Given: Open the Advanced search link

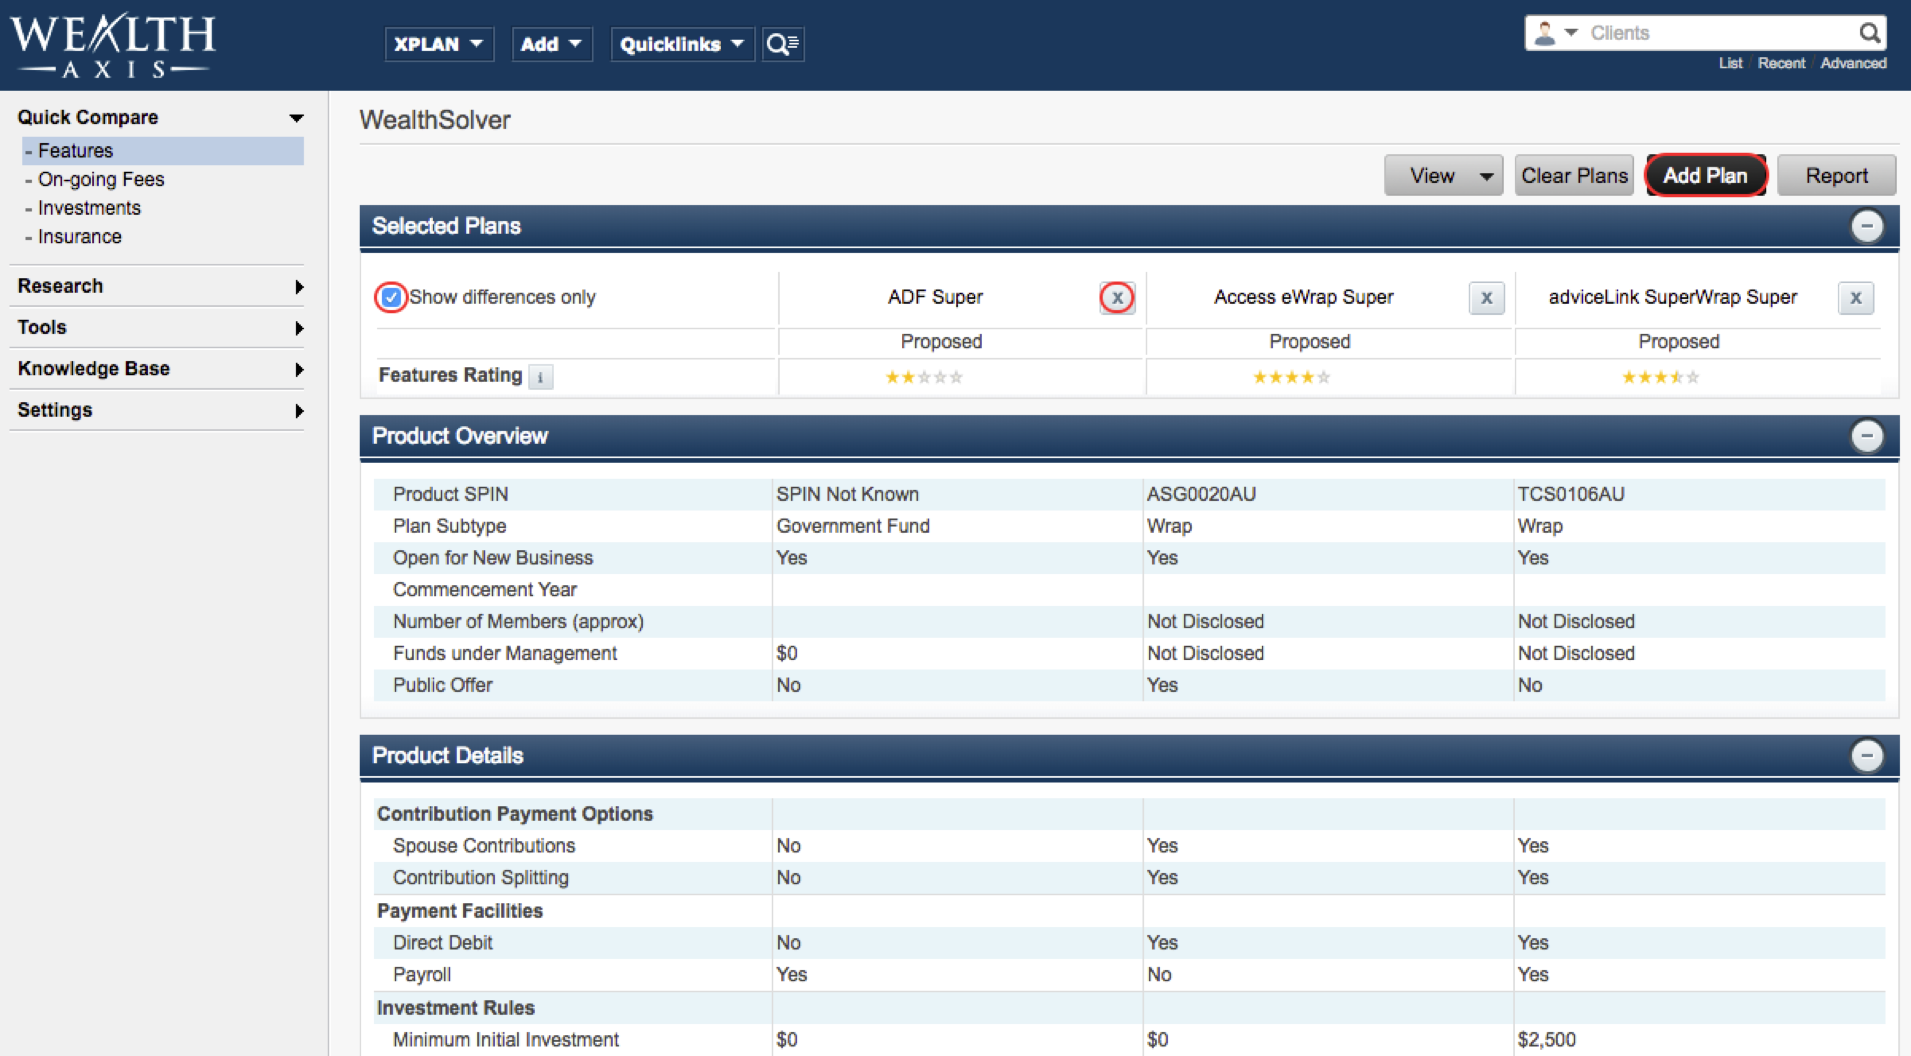Looking at the screenshot, I should point(1853,63).
